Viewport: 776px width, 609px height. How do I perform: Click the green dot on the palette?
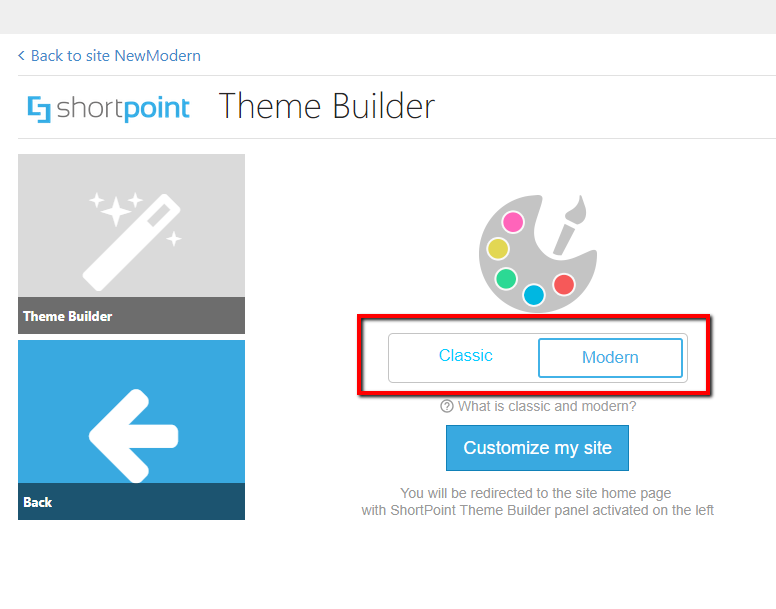506,279
